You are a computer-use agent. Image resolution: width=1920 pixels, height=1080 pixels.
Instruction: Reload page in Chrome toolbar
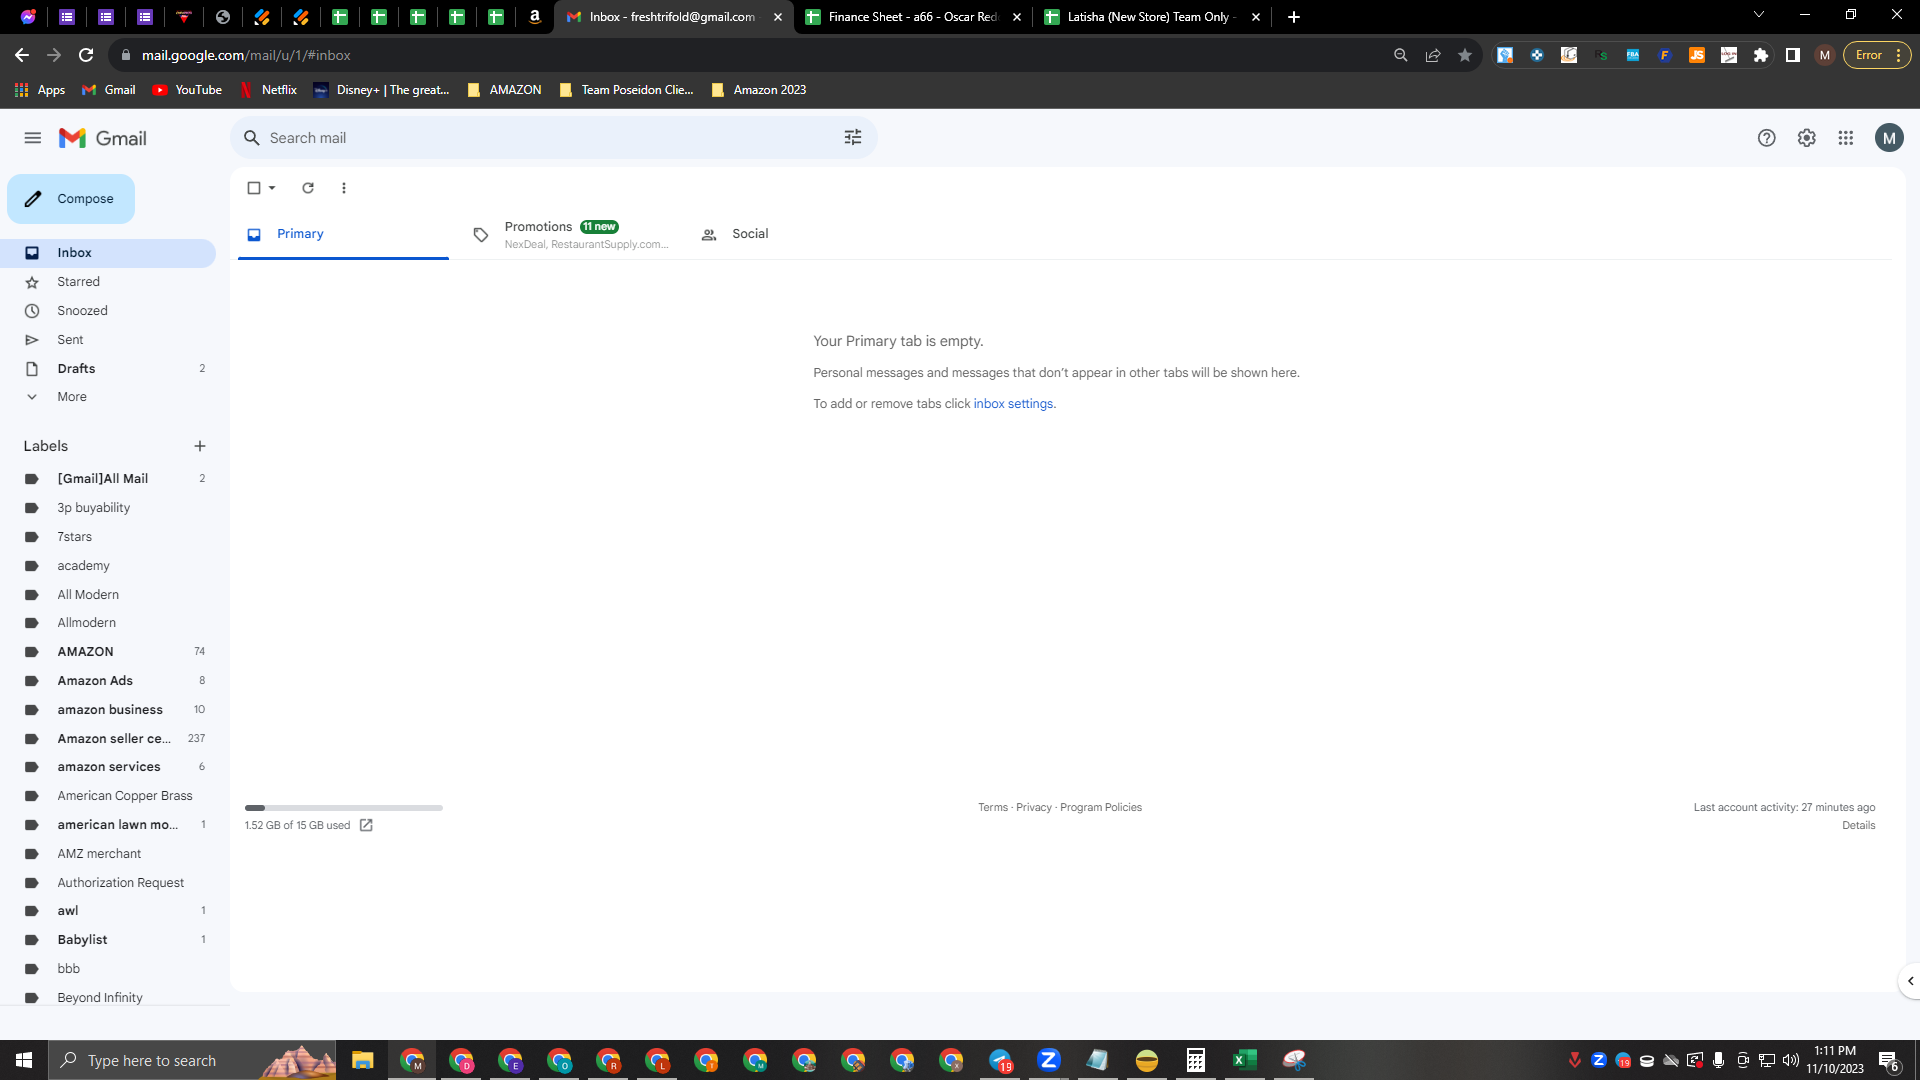pyautogui.click(x=86, y=55)
